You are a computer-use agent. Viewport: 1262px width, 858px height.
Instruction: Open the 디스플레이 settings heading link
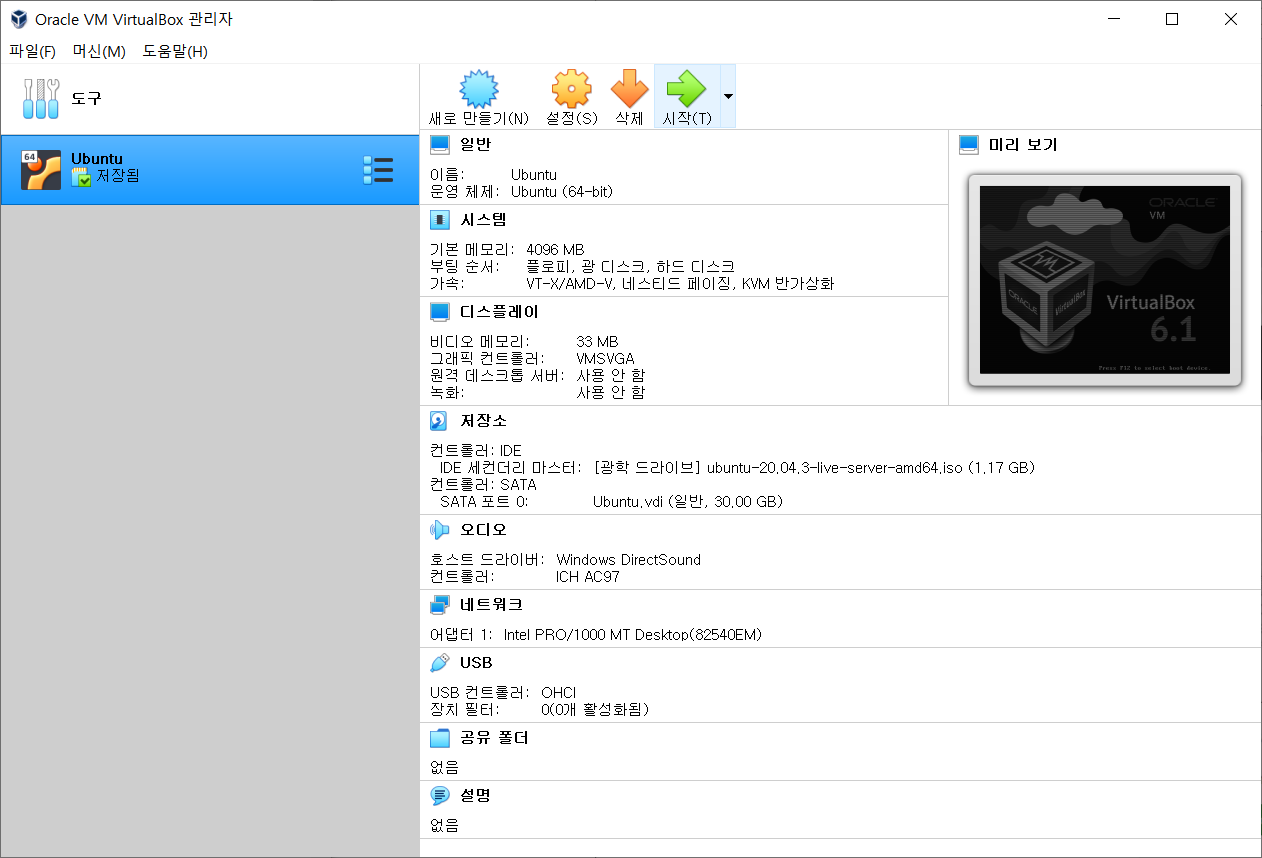(x=499, y=312)
